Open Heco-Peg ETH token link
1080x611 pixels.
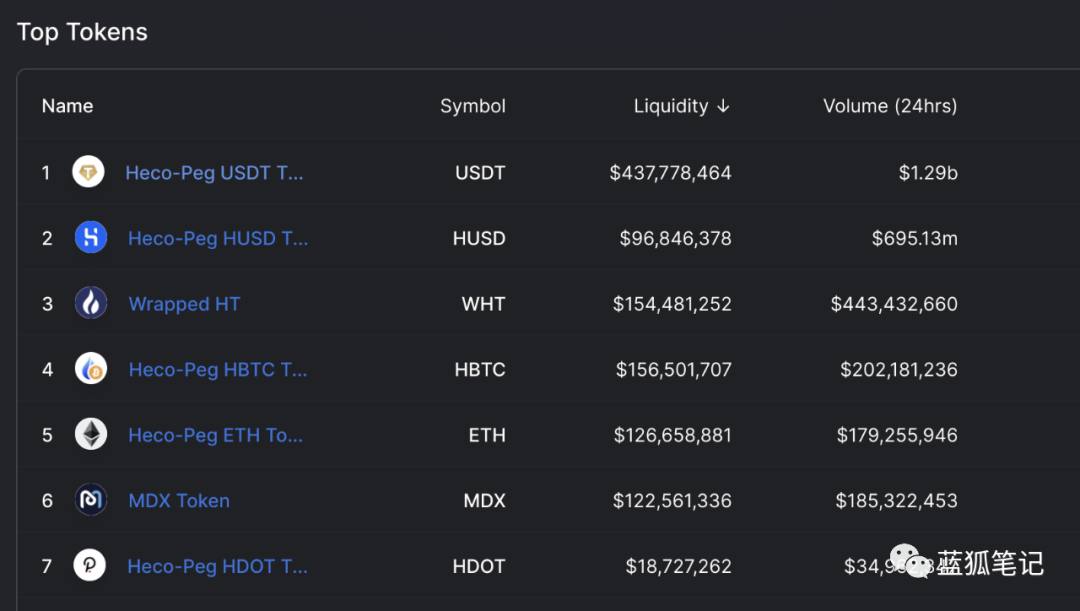click(x=215, y=435)
